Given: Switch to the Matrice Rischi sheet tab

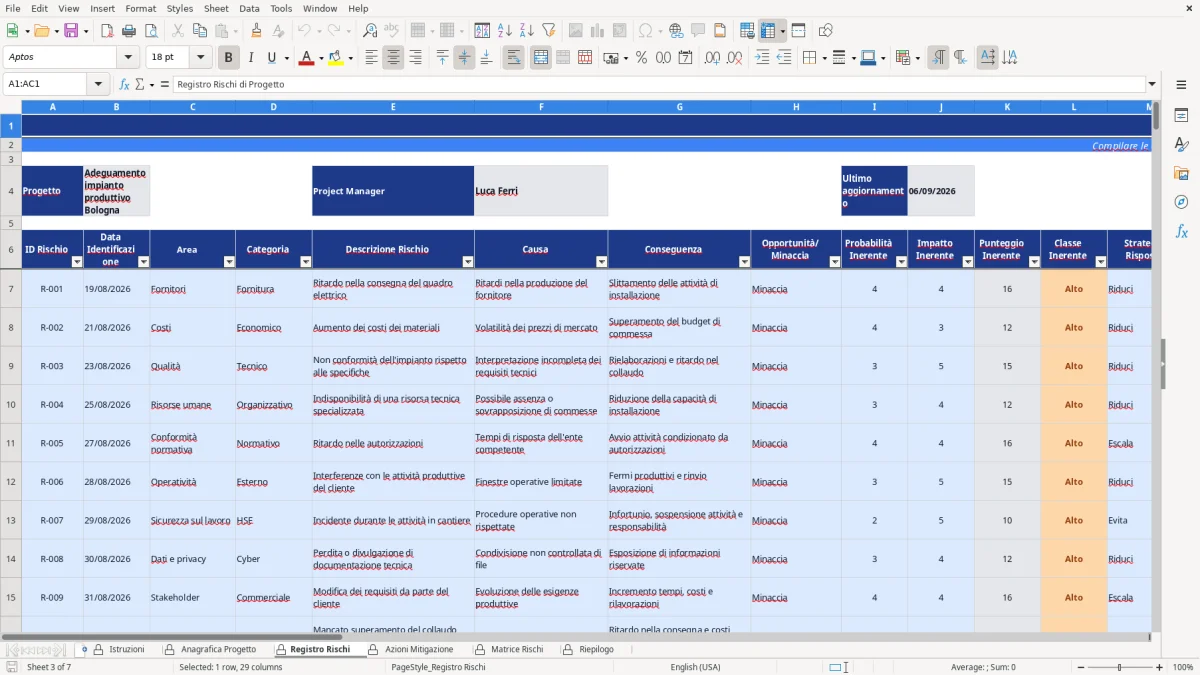Looking at the screenshot, I should pyautogui.click(x=509, y=649).
